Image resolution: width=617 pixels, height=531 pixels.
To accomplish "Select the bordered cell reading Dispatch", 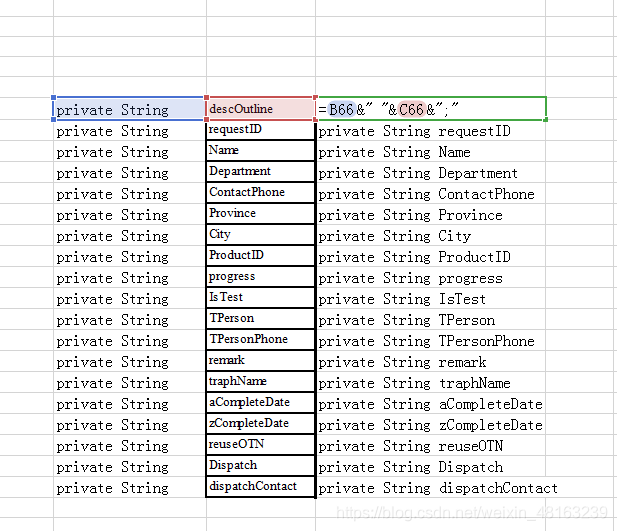I will point(260,466).
